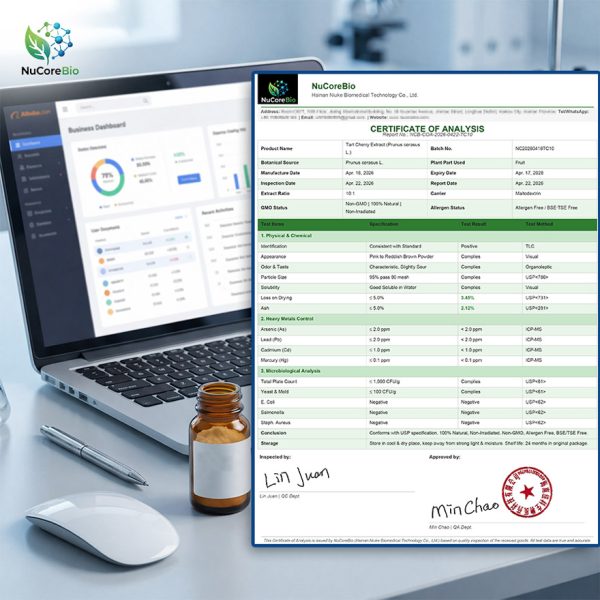The image size is (600, 600).
Task: Click the green 'NuCoreBio' company name in certificate header
Action: point(333,86)
